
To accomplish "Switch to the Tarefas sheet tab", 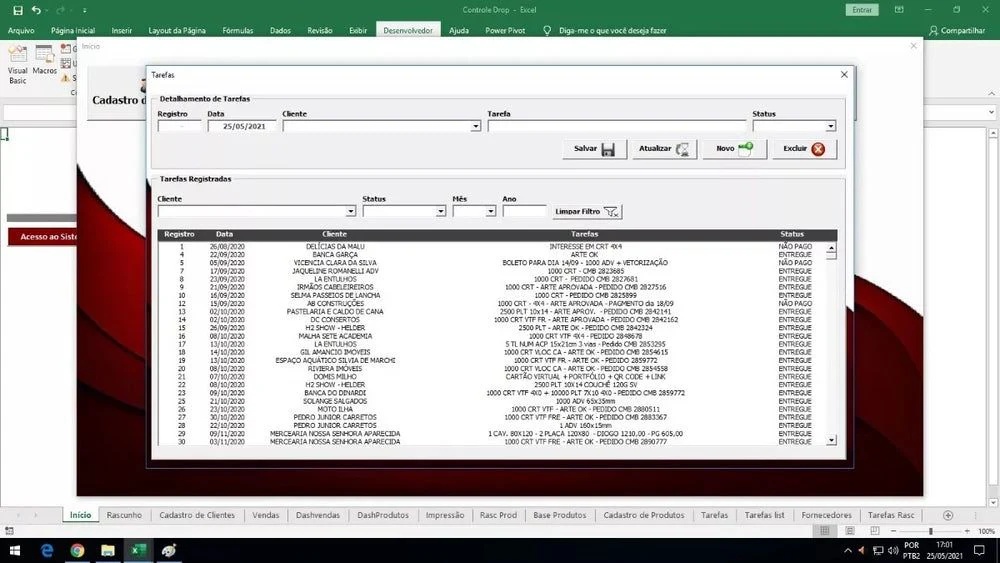I will (x=714, y=515).
